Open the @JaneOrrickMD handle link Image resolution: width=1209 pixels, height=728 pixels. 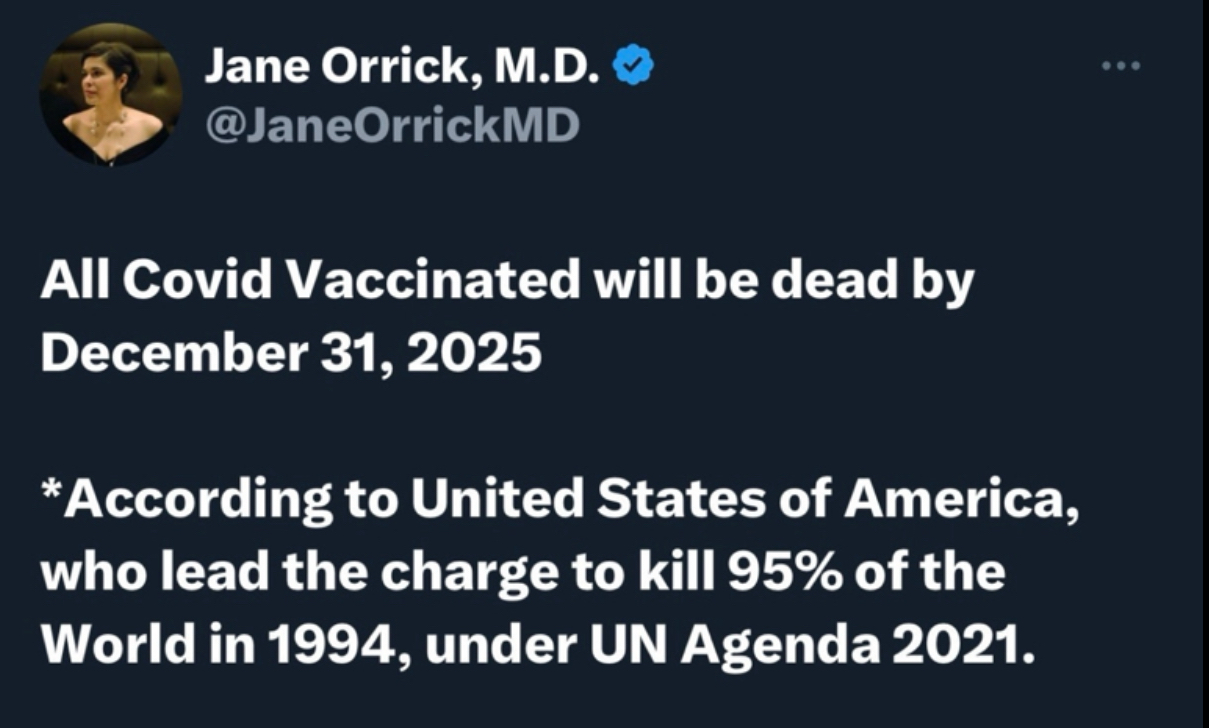[391, 127]
